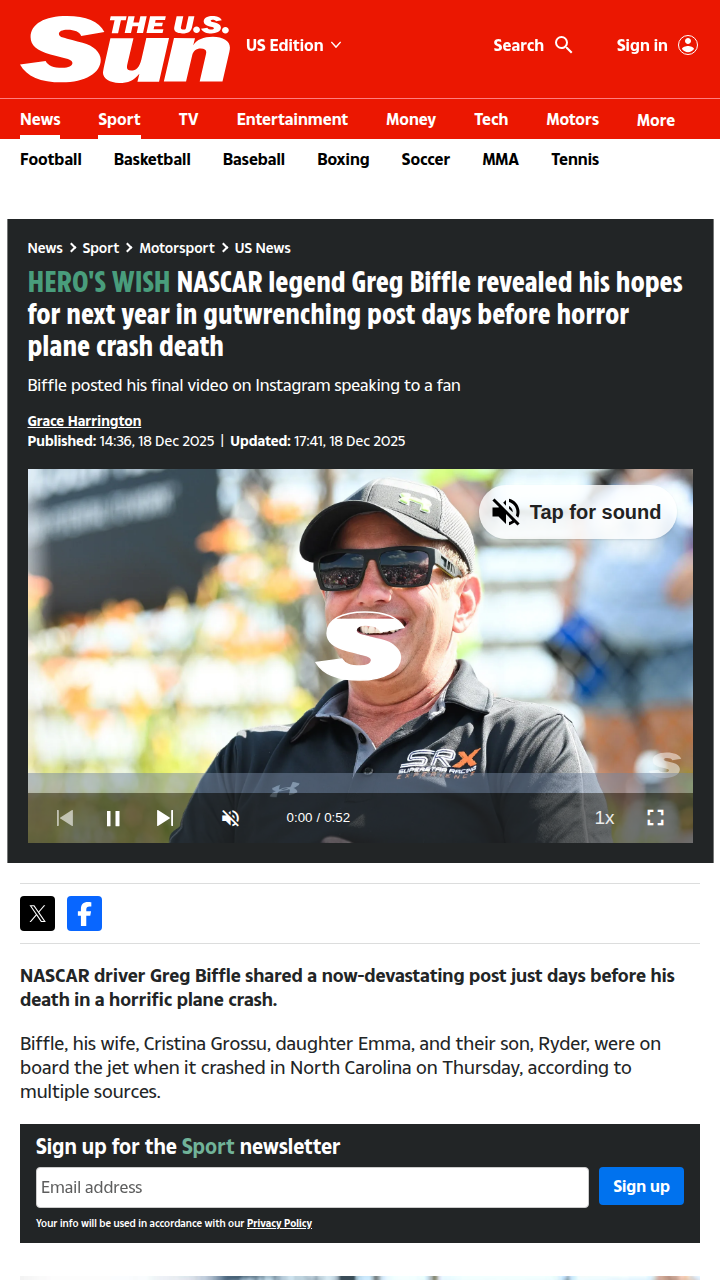Switch to the Motors tab
Screen dimensions: 720x1280
(x=572, y=119)
